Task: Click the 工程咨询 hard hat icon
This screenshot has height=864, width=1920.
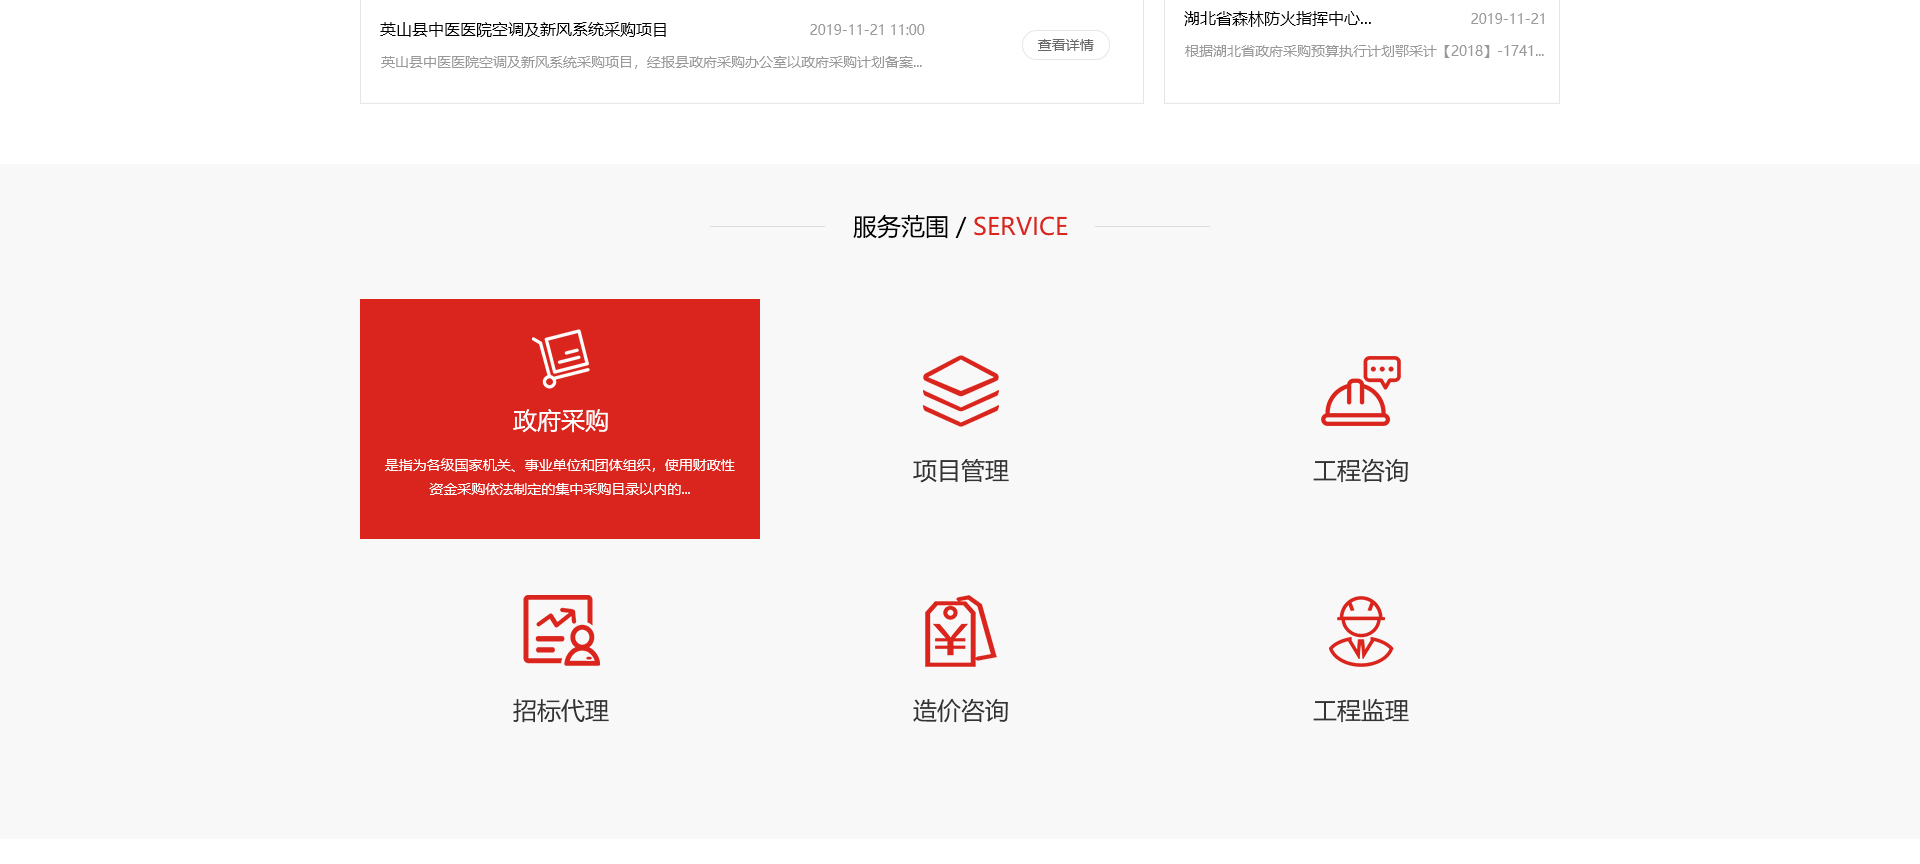Action: pos(1360,391)
